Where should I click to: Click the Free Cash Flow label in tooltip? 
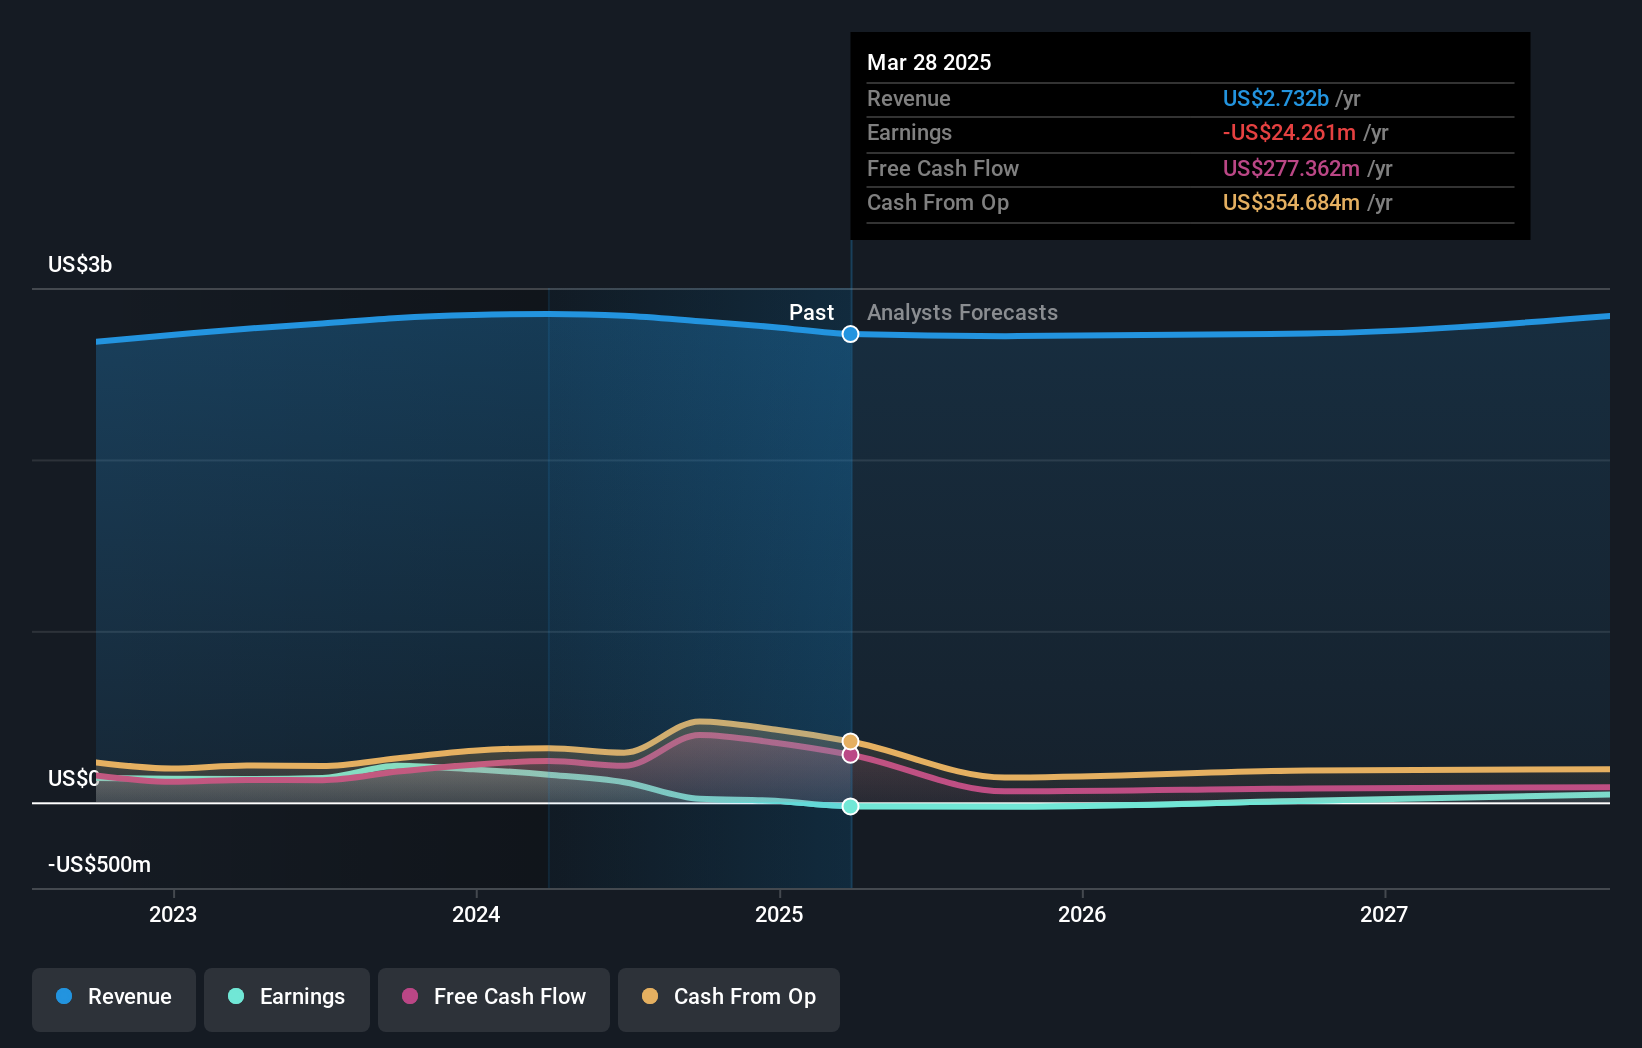pyautogui.click(x=942, y=168)
